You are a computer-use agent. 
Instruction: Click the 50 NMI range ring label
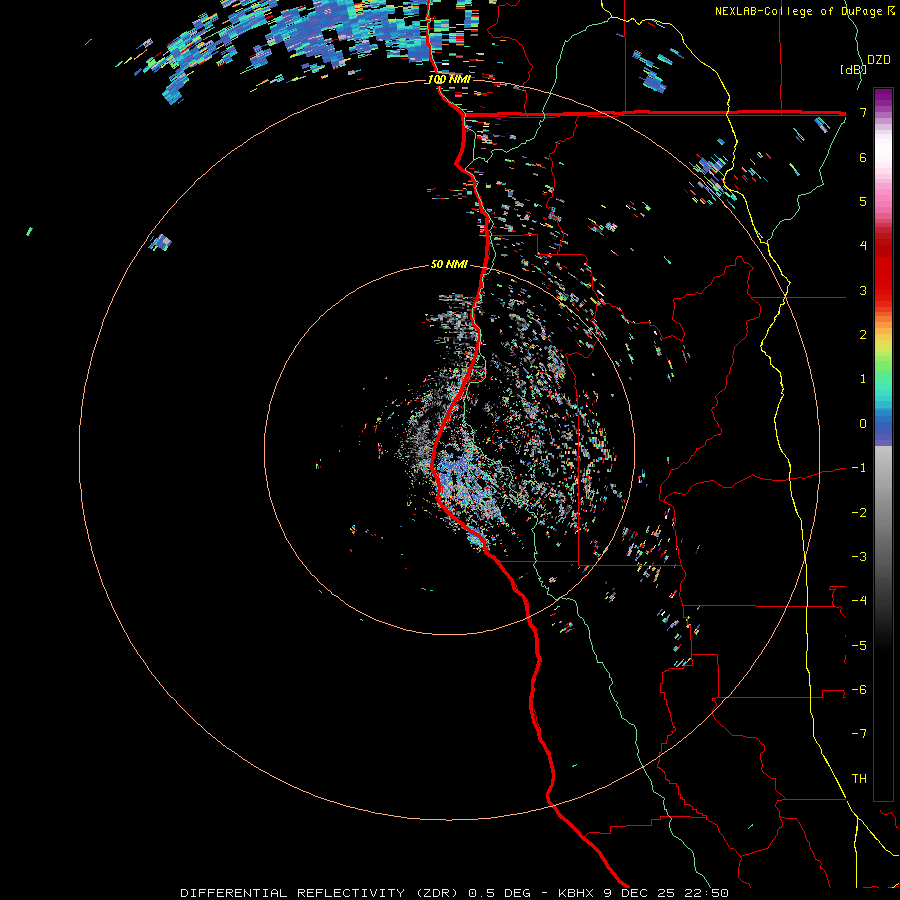pyautogui.click(x=449, y=264)
